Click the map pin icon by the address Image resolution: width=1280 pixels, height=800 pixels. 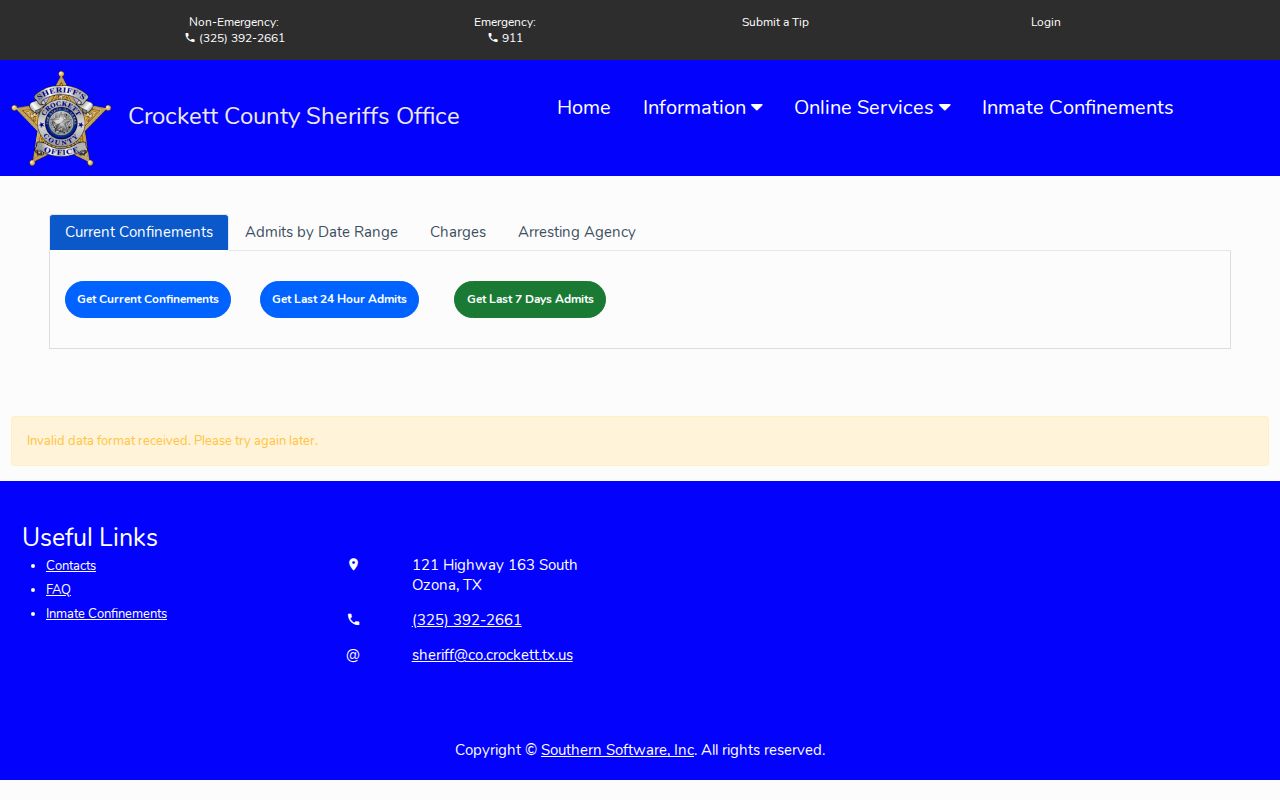[353, 565]
